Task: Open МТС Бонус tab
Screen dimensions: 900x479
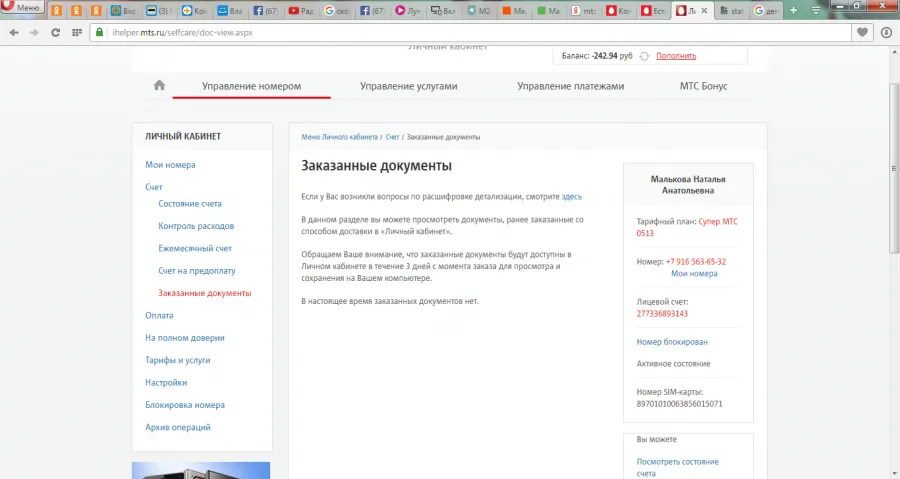Action: tap(703, 86)
